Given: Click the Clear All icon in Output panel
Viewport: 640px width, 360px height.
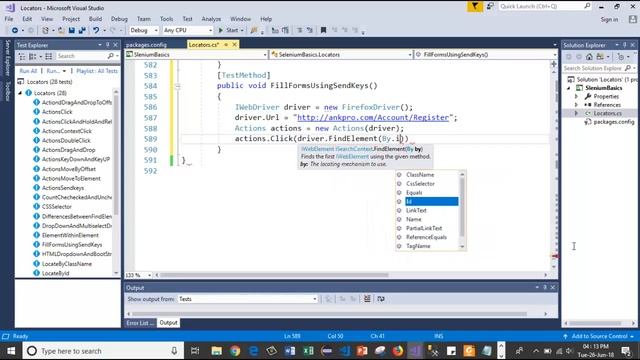Looking at the screenshot, I should 367,299.
